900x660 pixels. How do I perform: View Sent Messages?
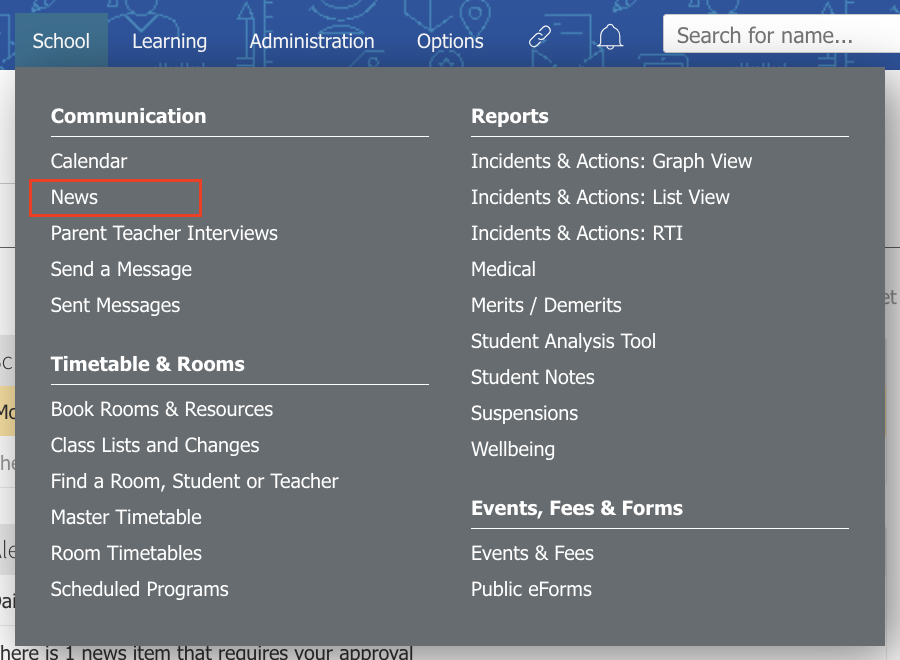115,305
